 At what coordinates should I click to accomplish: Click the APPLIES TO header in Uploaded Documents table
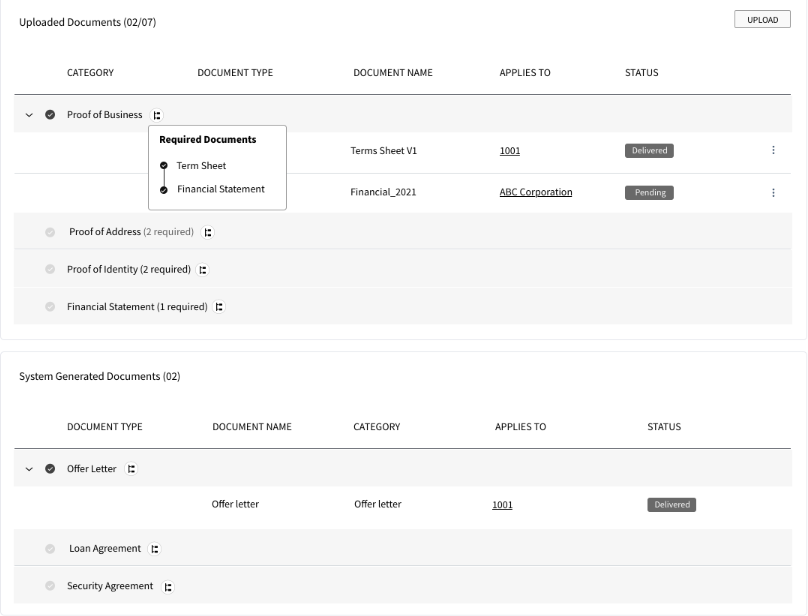coord(525,73)
